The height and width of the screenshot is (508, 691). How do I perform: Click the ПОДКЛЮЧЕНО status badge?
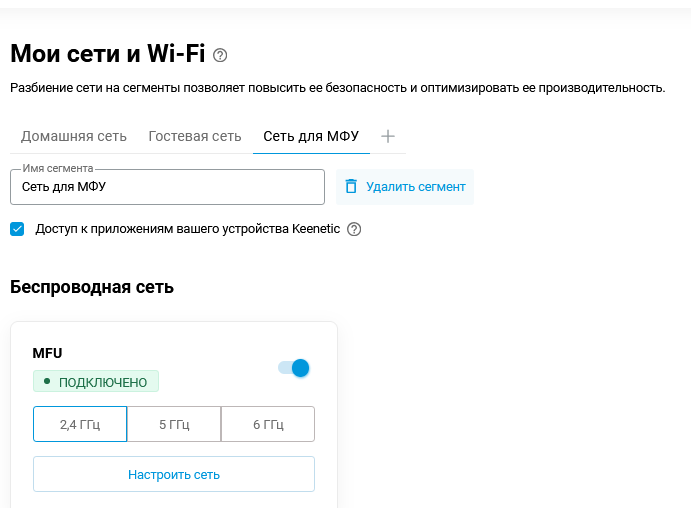point(96,382)
